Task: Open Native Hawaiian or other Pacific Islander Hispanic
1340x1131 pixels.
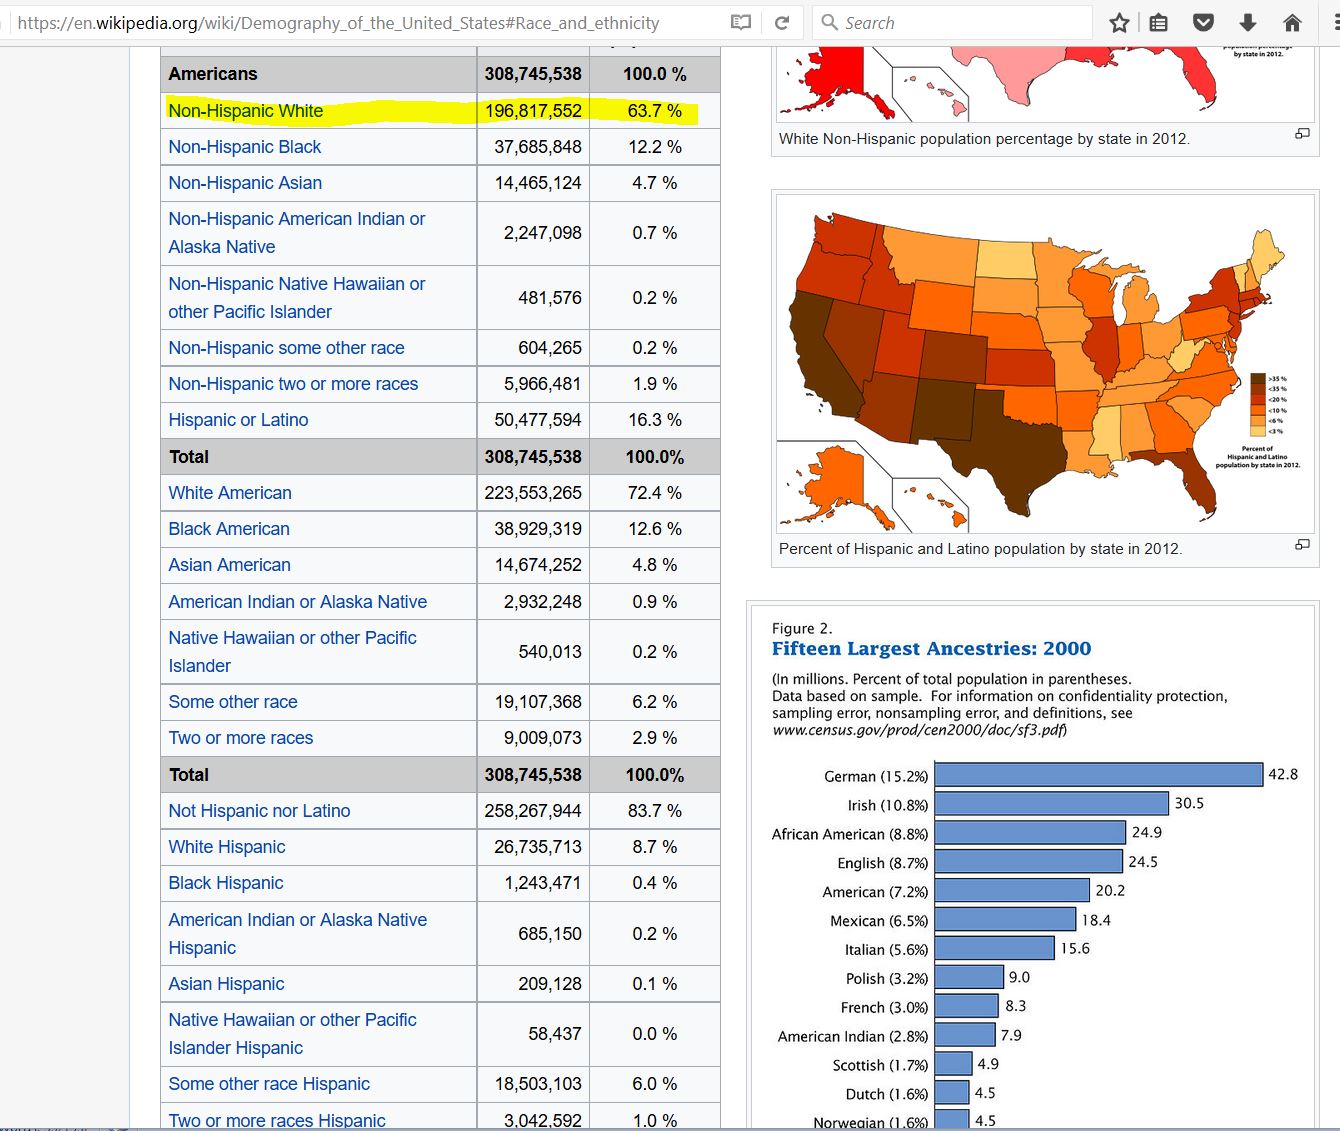Action: pos(292,1034)
